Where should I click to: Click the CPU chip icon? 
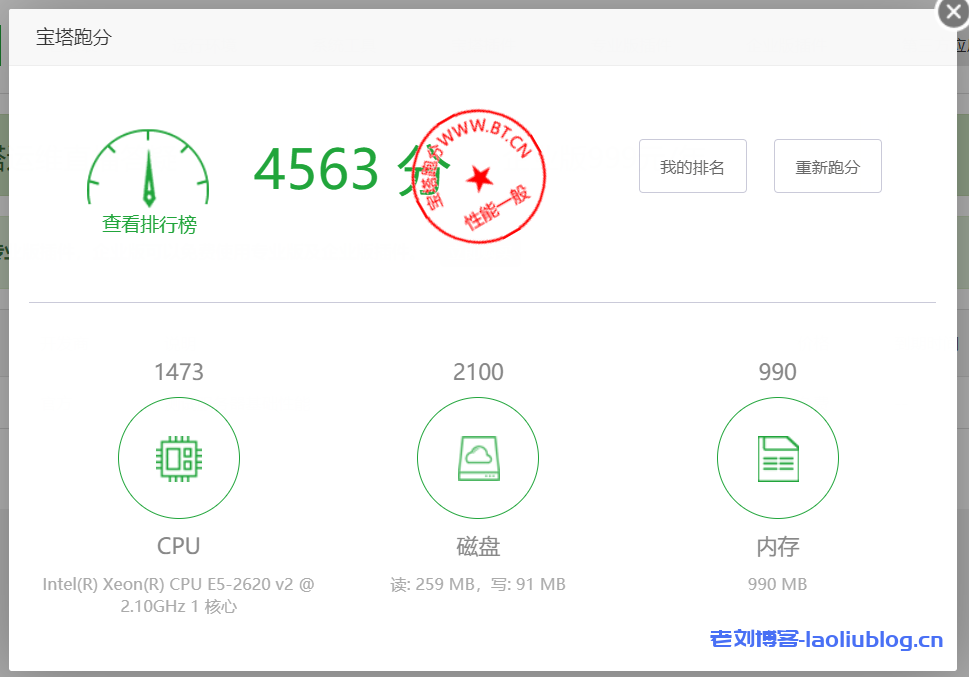179,459
